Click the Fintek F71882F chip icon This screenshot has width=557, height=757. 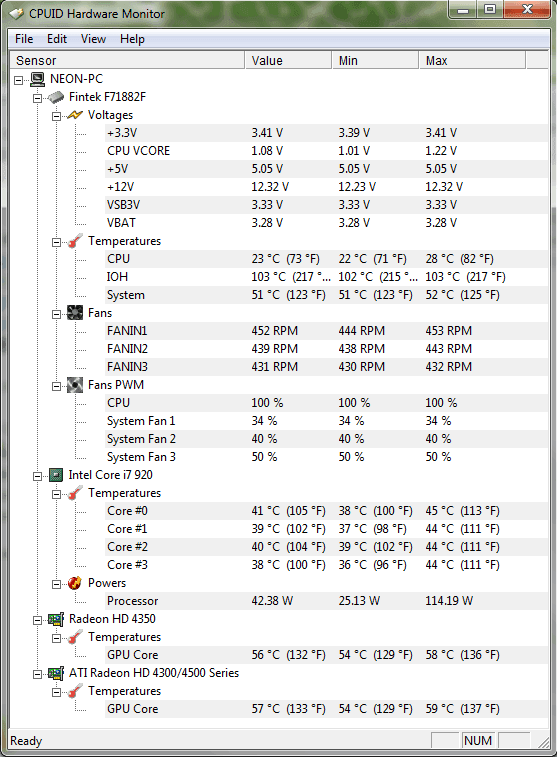(56, 97)
